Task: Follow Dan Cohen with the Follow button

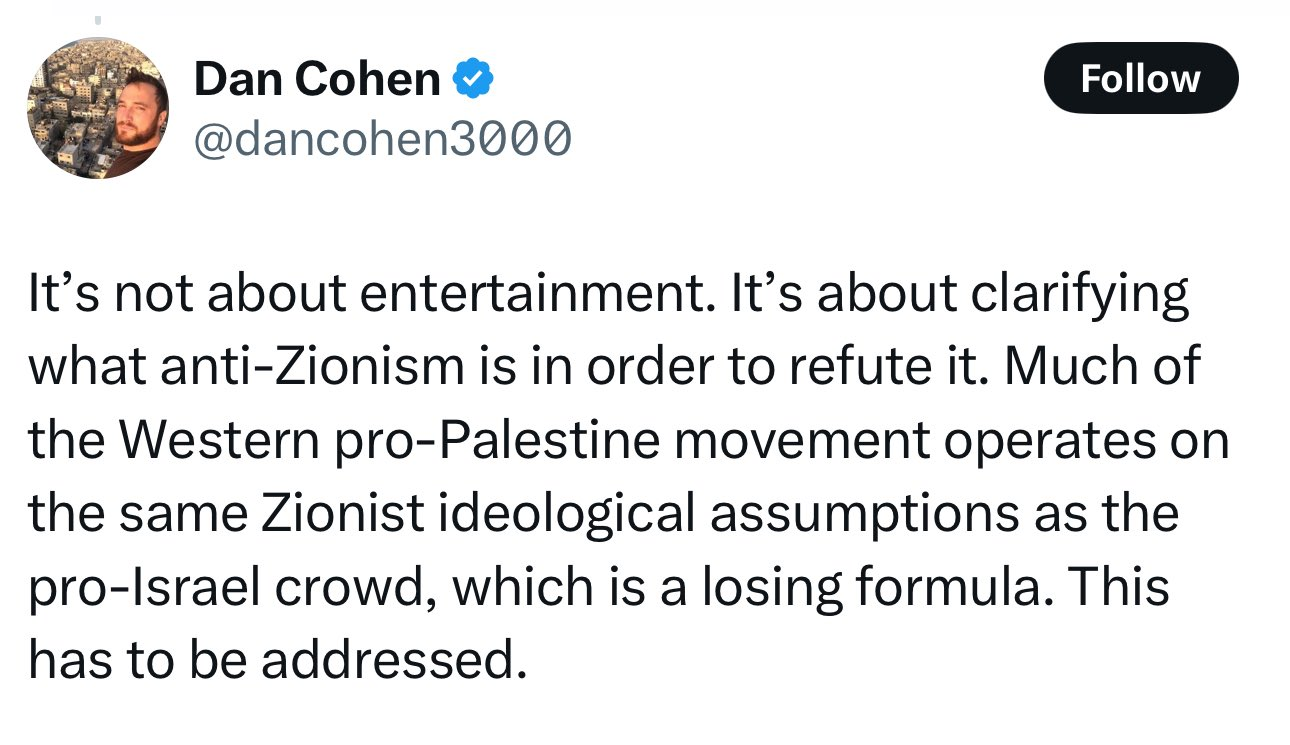Action: [x=1140, y=78]
